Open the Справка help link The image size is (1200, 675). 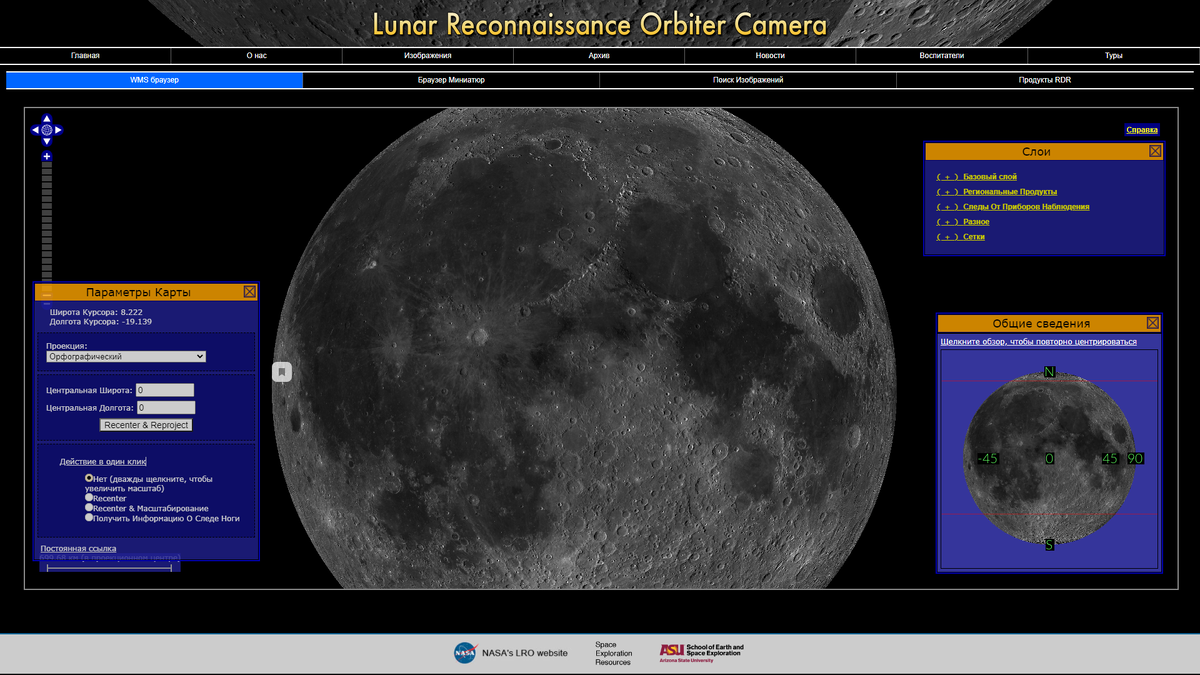click(x=1142, y=130)
